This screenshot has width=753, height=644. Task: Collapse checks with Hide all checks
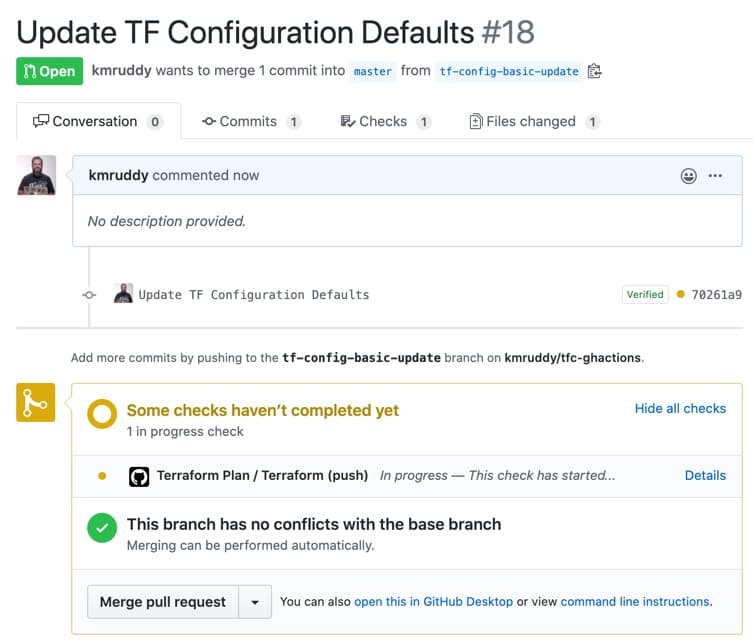680,409
